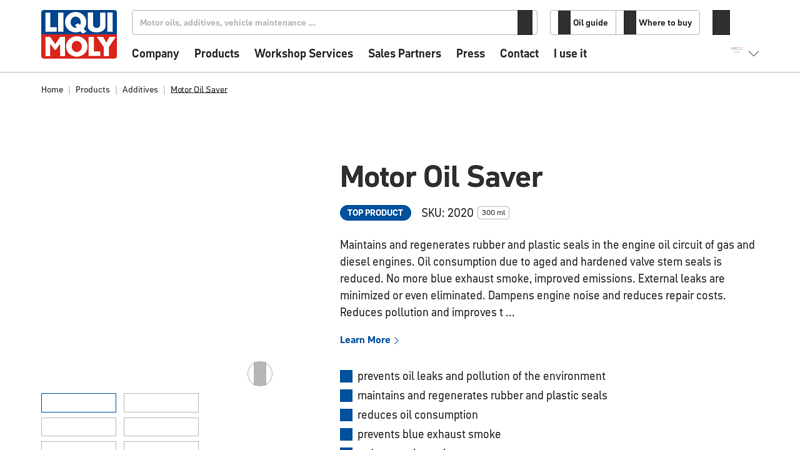Screen dimensions: 800x450
Task: Click the Learn More link
Action: coord(369,340)
